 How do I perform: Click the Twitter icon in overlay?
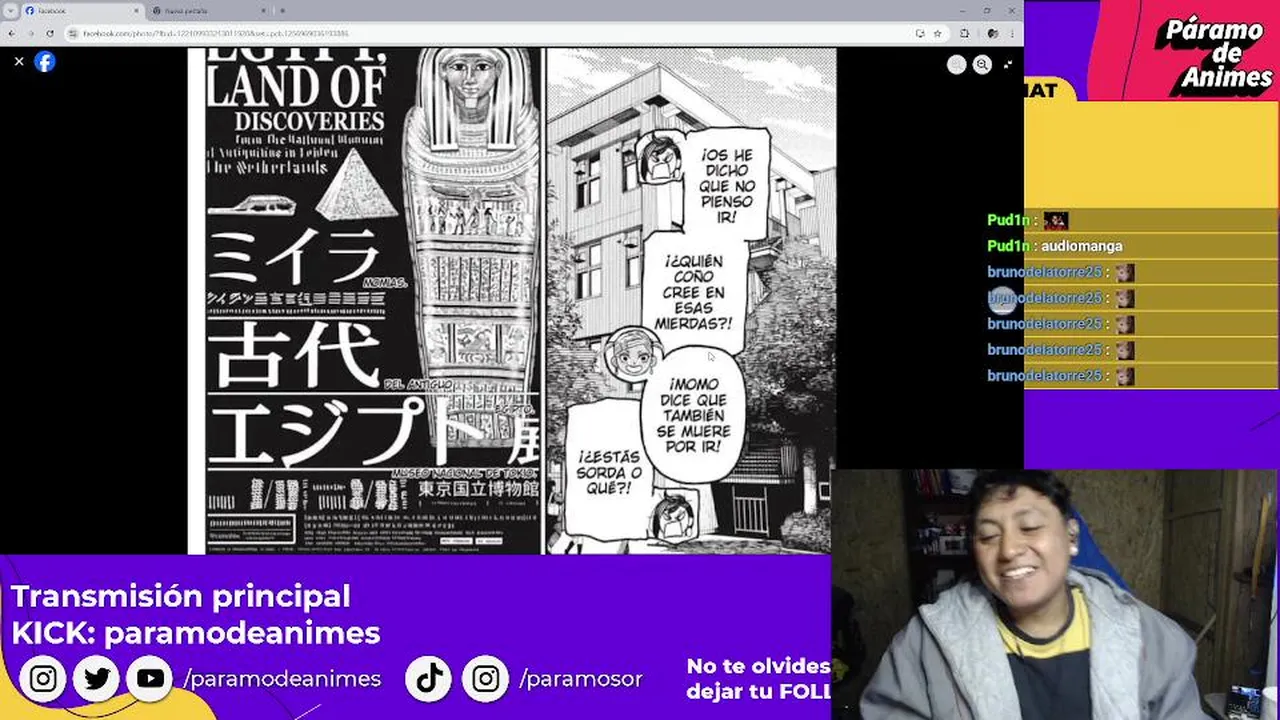click(97, 679)
